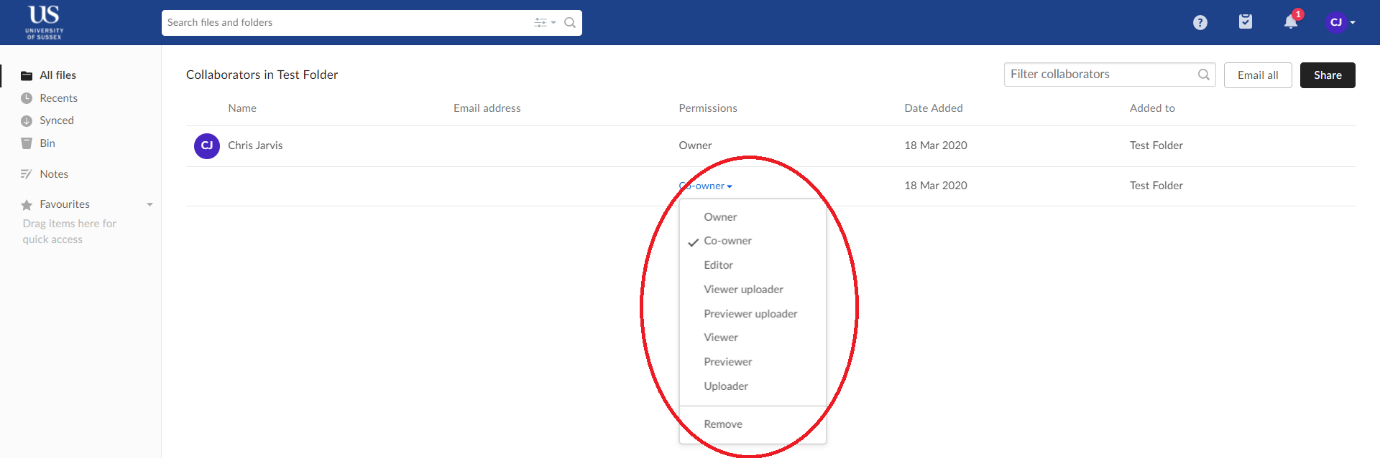
Task: Choose checked Co-owner in permissions menu
Action: 753,241
